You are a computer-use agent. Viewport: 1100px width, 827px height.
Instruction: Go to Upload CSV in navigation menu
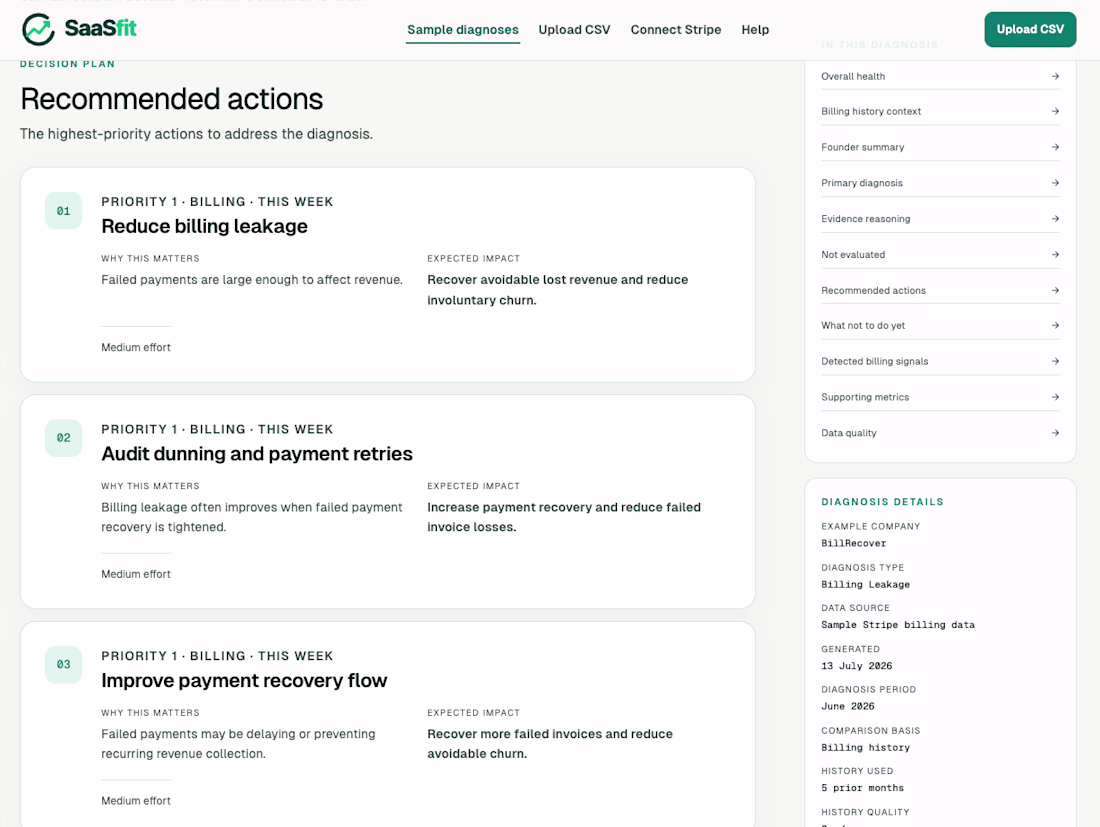coord(574,29)
